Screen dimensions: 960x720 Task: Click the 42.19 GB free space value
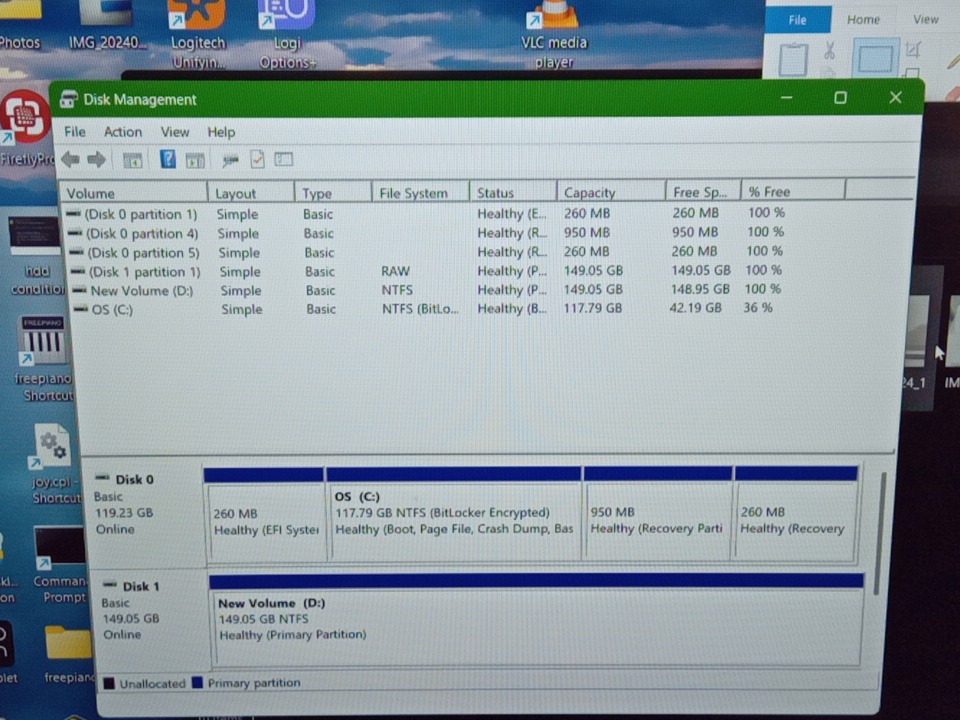696,307
